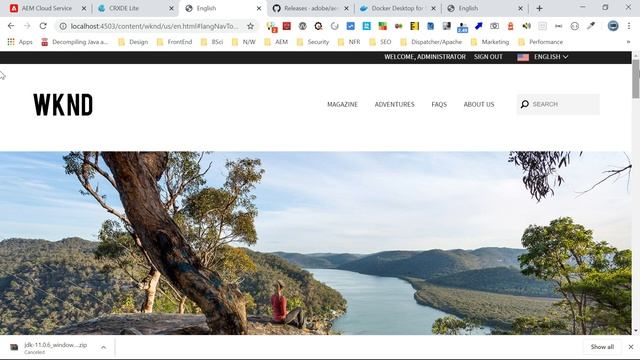This screenshot has width=640, height=360.
Task: Click the megaphone extension icon
Action: pos(527,26)
